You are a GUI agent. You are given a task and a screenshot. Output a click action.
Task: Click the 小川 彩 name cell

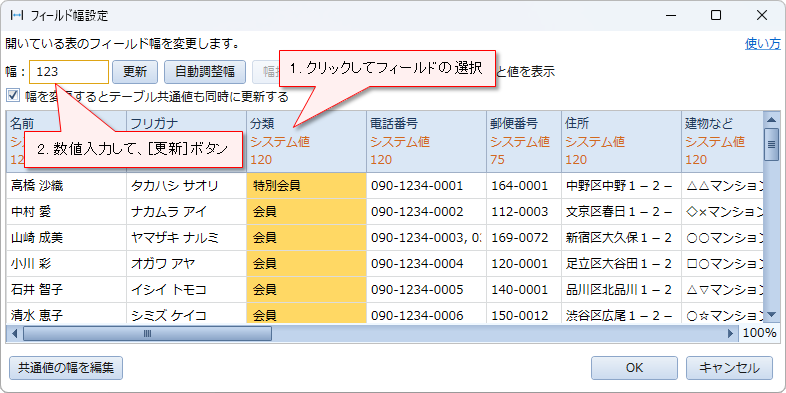[x=66, y=264]
